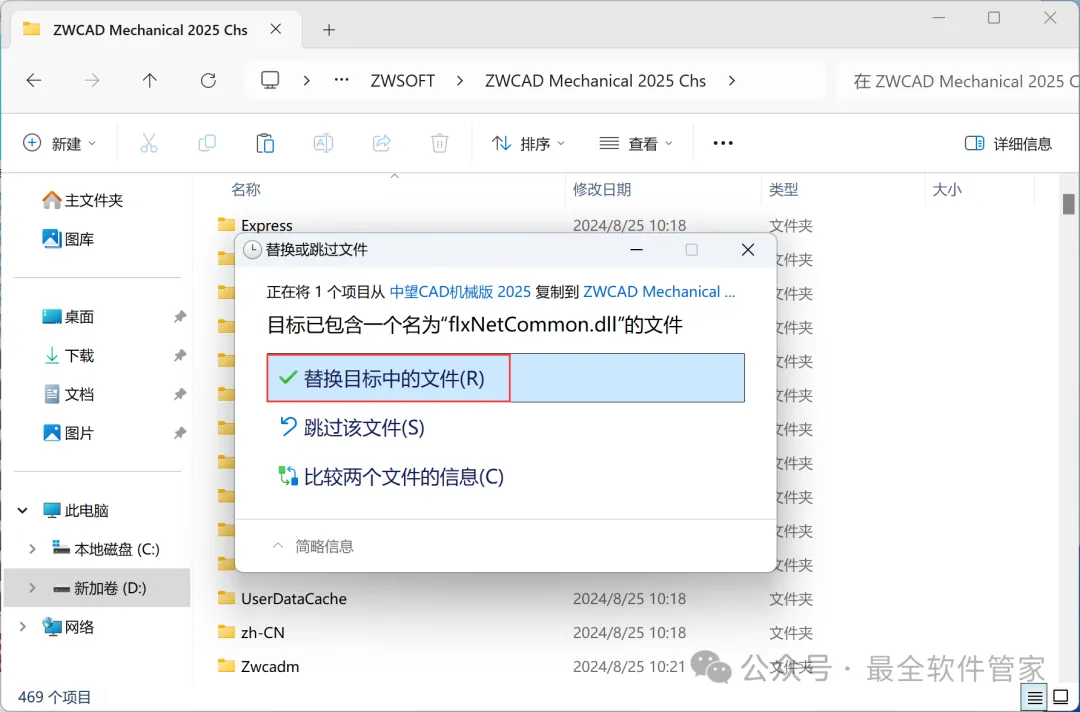Choose 替换目标中的文件(R) option
The height and width of the screenshot is (712, 1080).
pyautogui.click(x=506, y=378)
